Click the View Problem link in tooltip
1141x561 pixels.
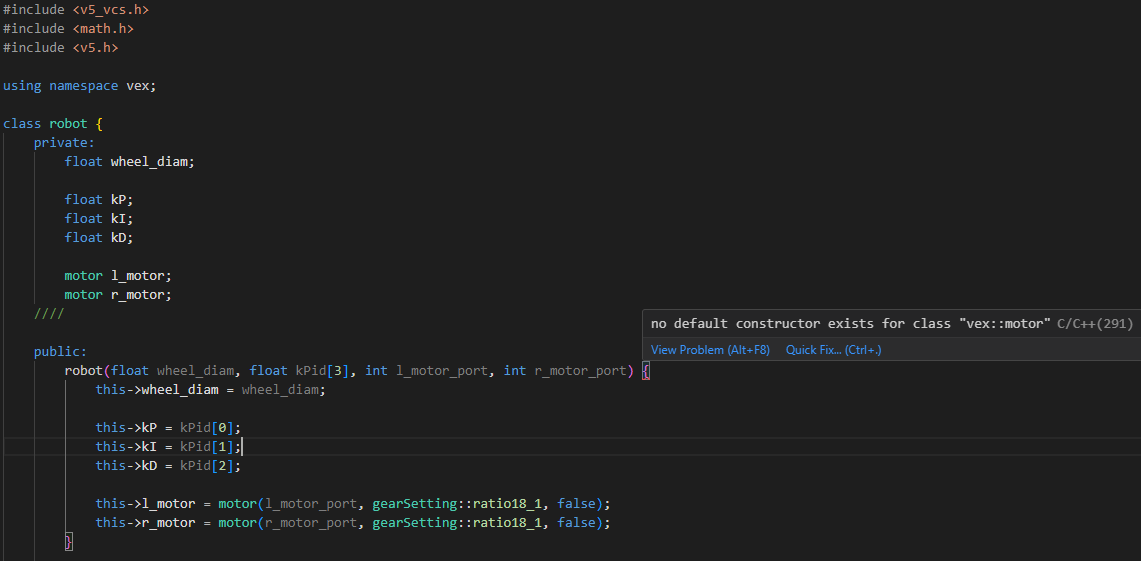coord(710,350)
